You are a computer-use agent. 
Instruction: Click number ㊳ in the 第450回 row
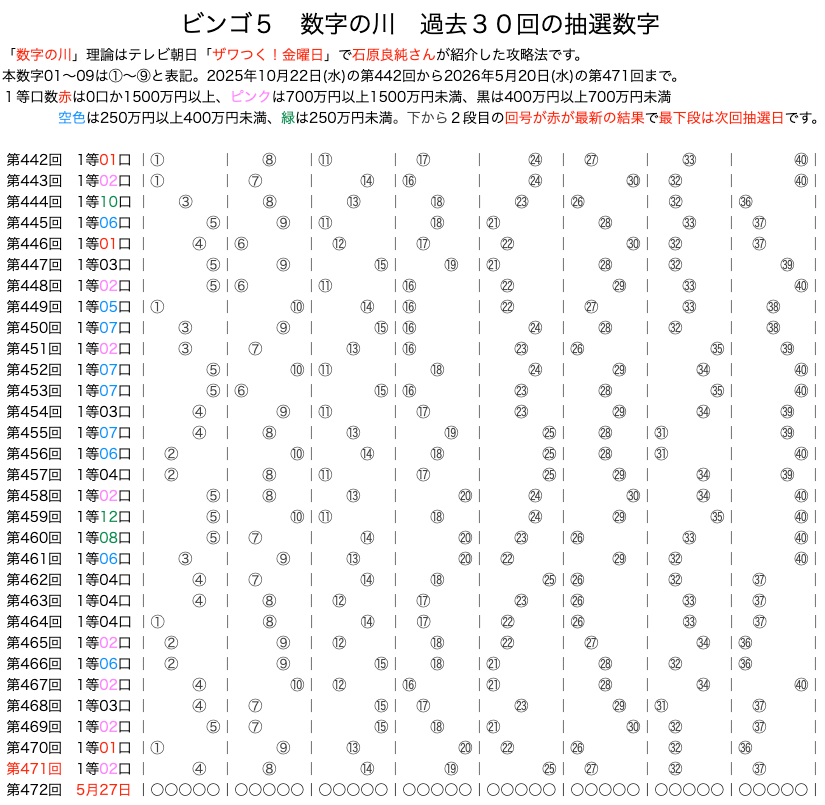click(x=773, y=328)
